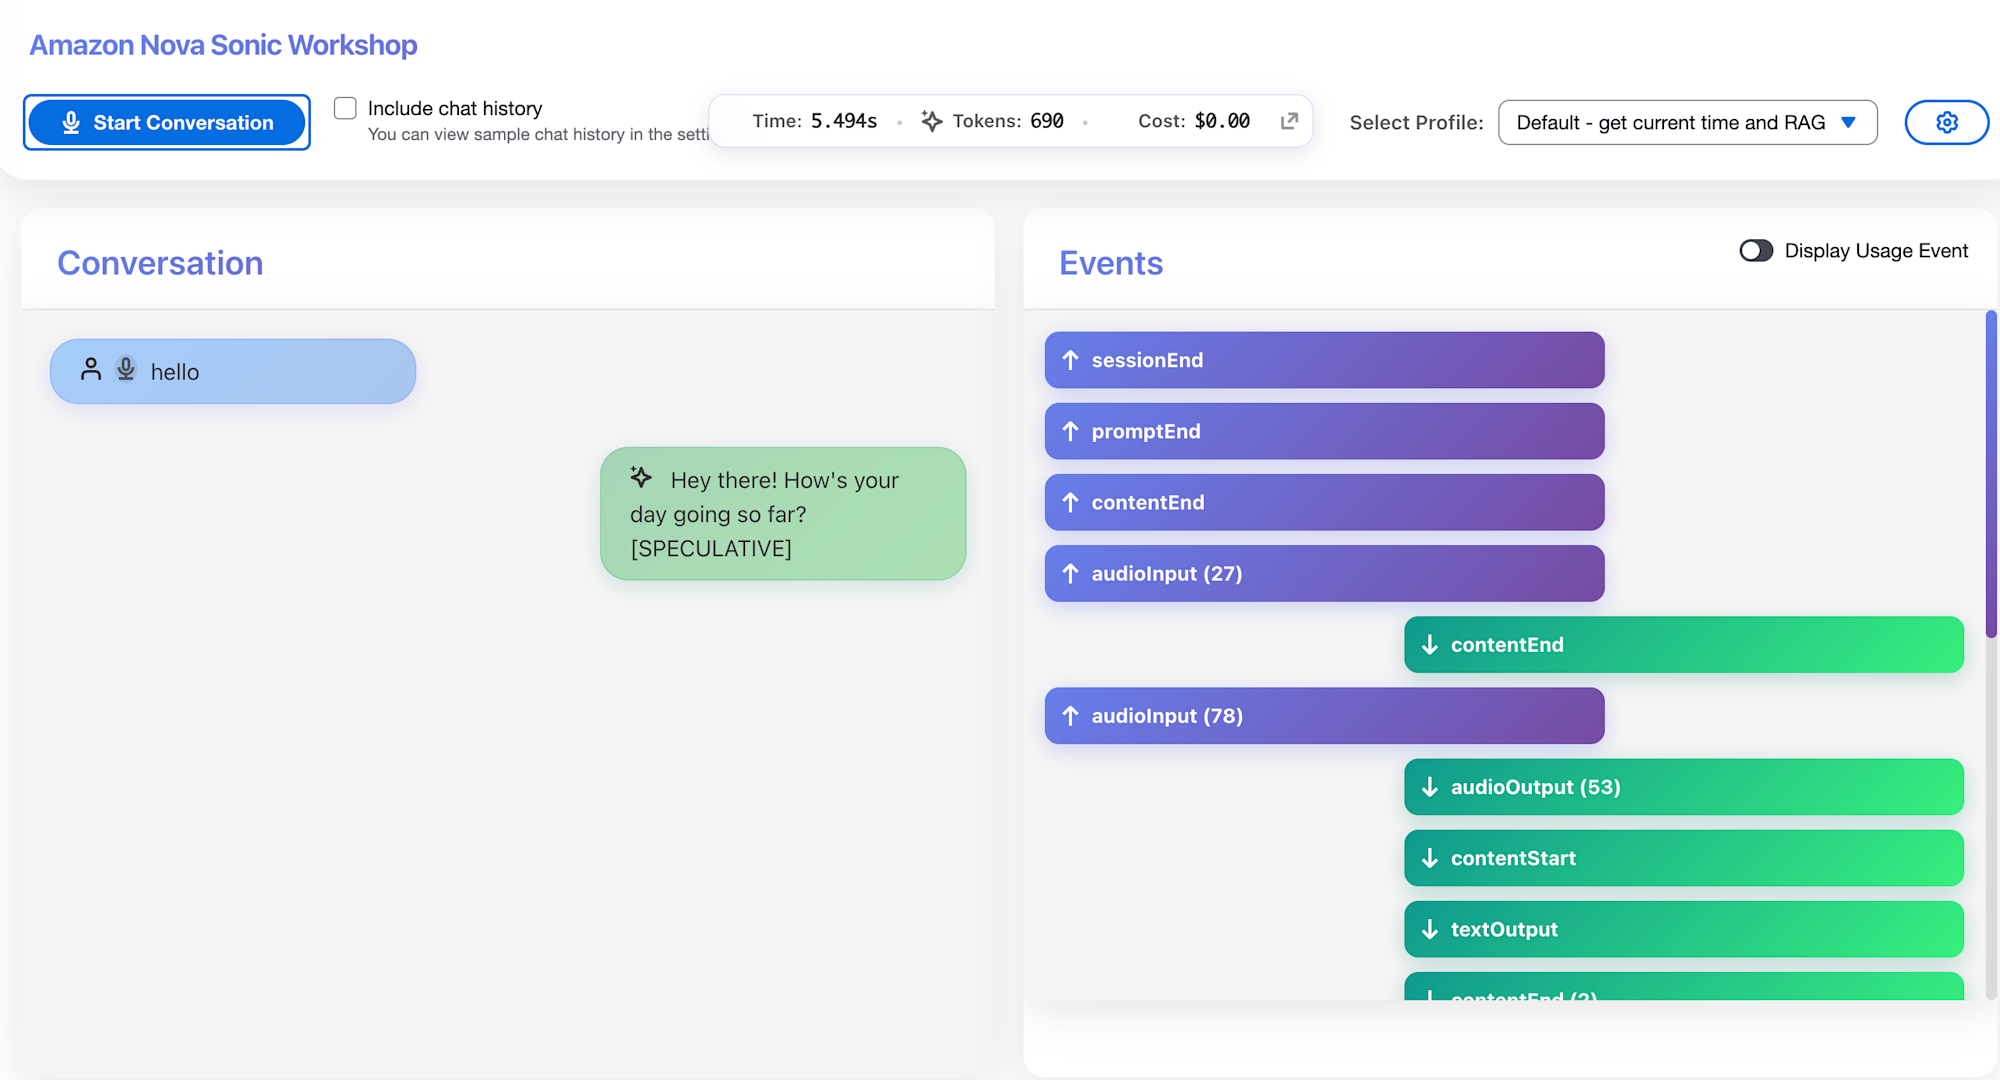Enable Include chat history checkbox

[x=345, y=108]
